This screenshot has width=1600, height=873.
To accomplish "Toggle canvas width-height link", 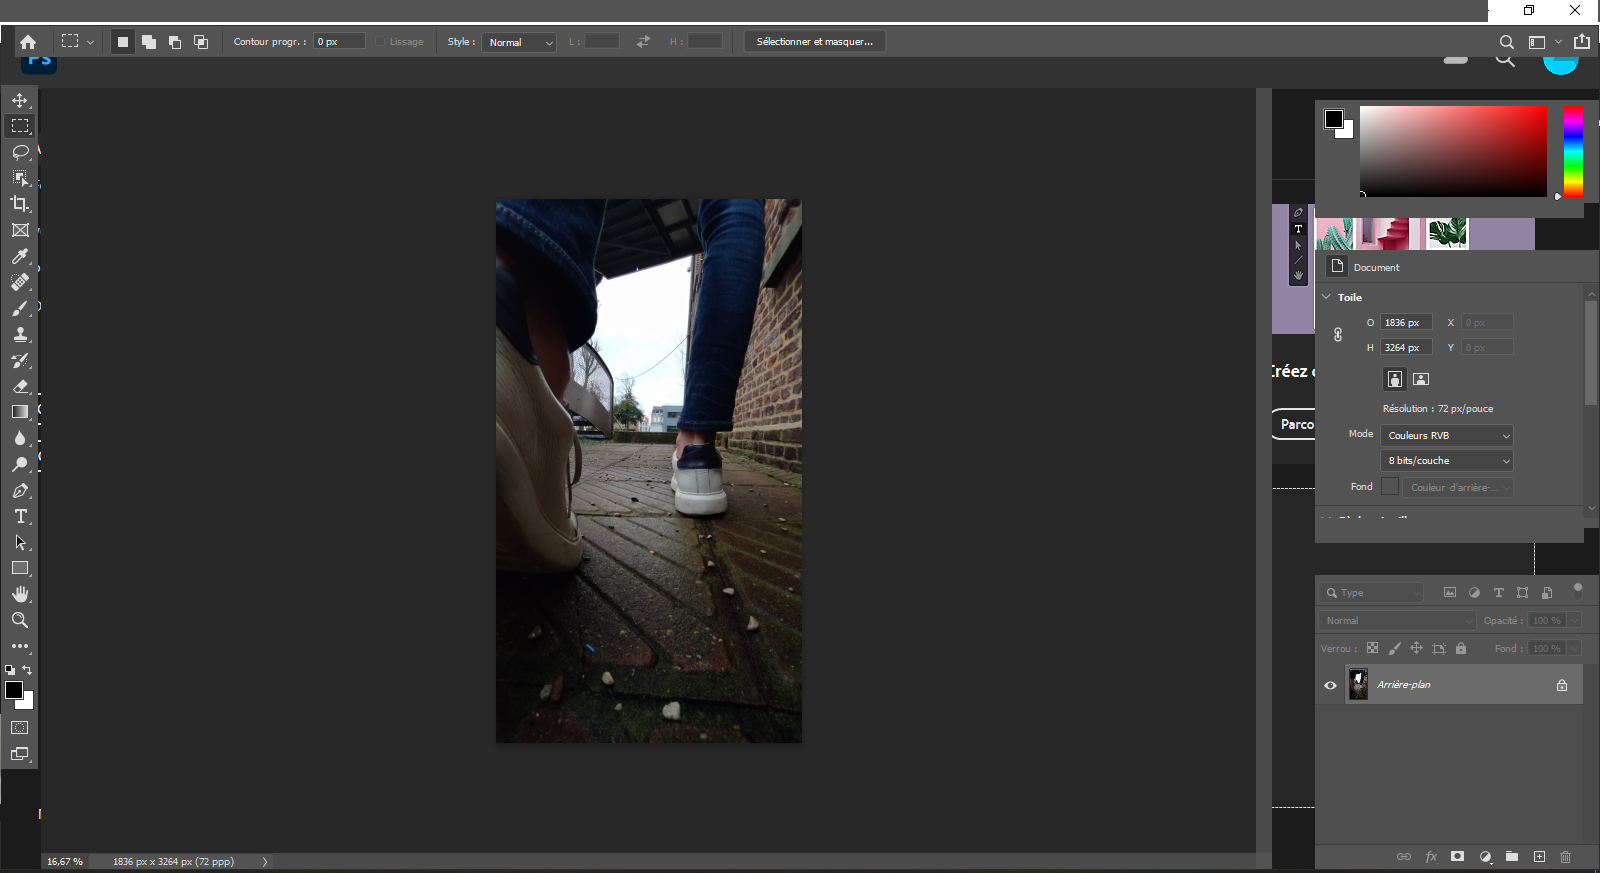I will [x=1338, y=335].
